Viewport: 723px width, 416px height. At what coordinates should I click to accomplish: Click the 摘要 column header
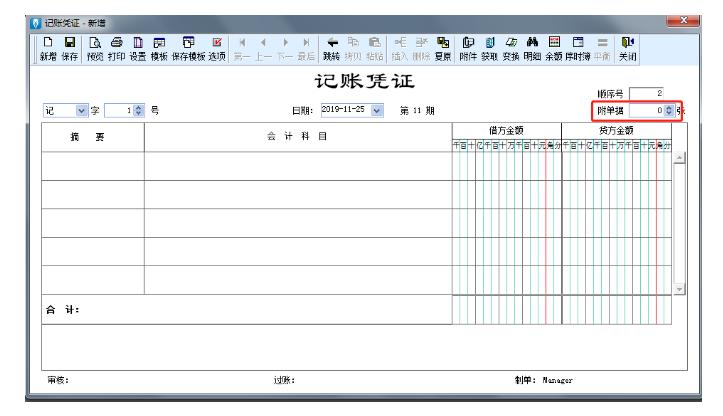93,137
